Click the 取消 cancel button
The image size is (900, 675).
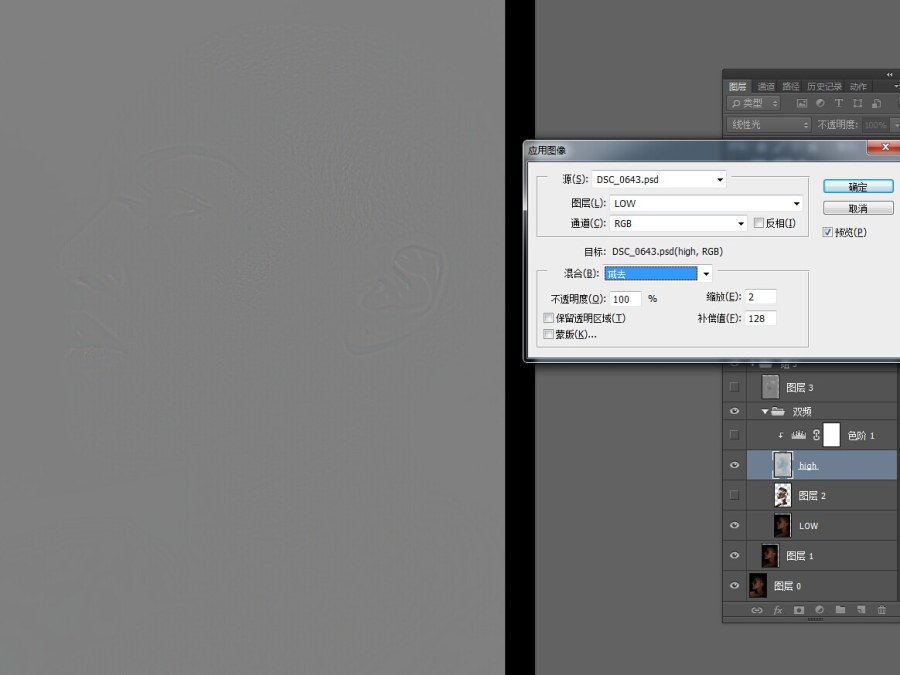click(858, 208)
